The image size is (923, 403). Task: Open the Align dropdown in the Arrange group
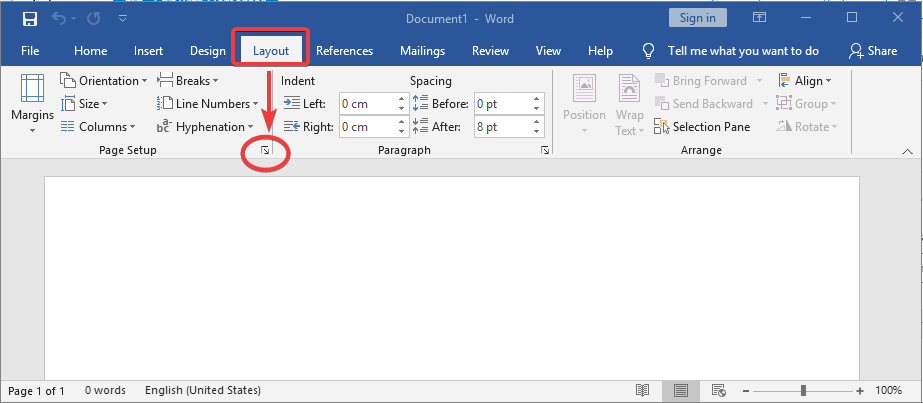[804, 81]
